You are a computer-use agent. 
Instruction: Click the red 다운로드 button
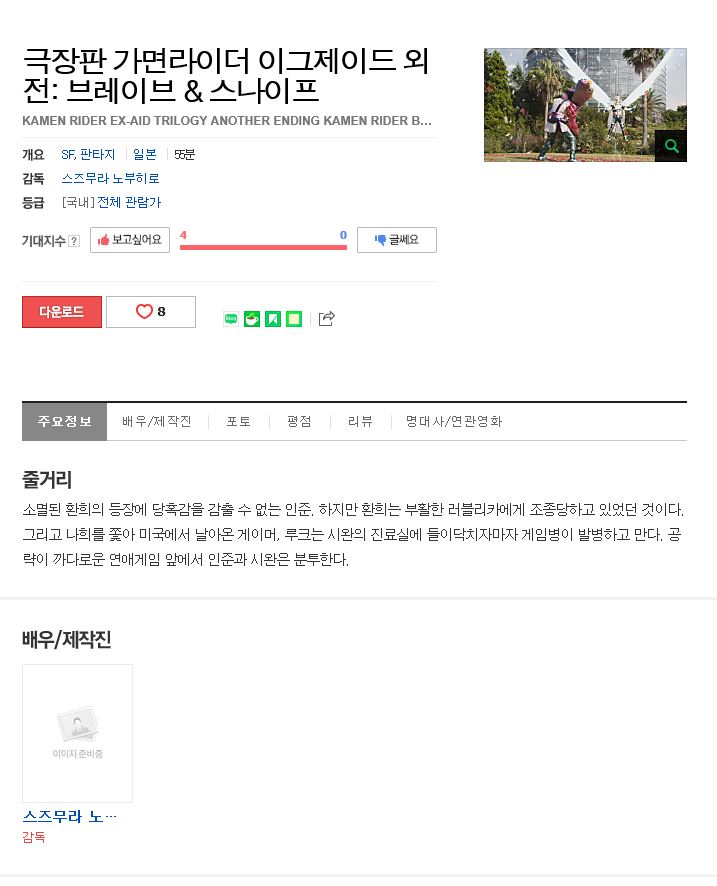(62, 312)
